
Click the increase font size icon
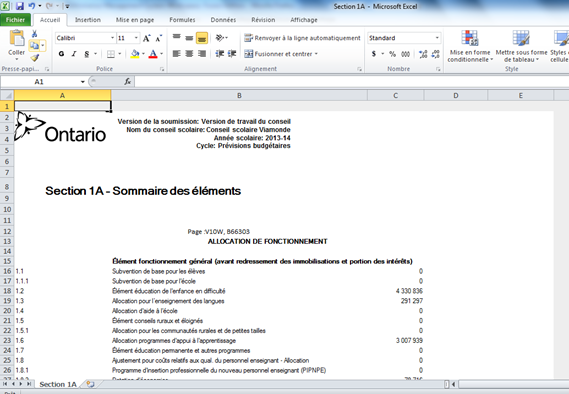point(146,38)
